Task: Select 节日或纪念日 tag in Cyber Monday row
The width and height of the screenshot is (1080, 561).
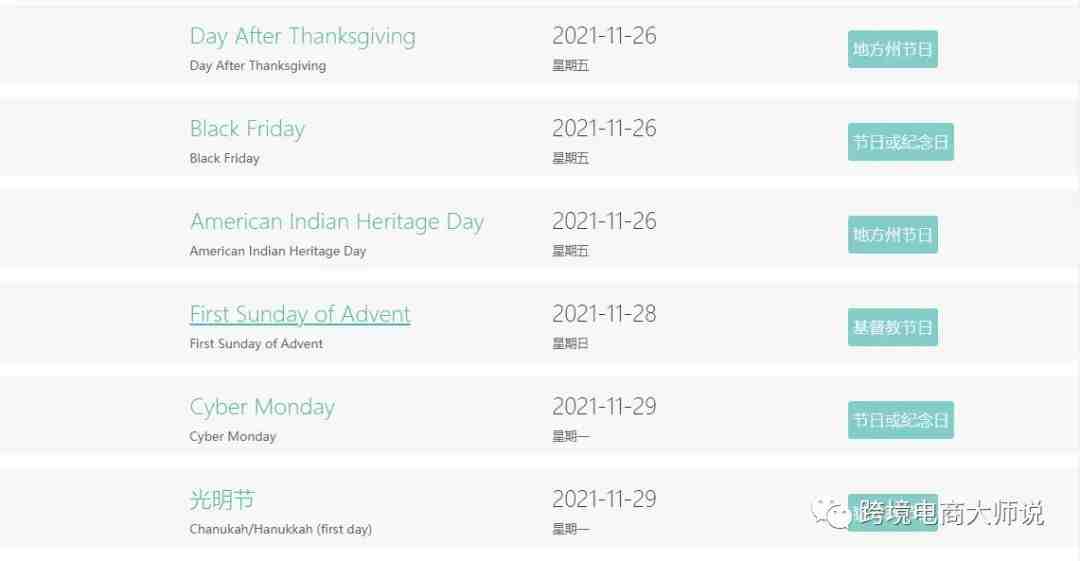Action: coord(901,420)
